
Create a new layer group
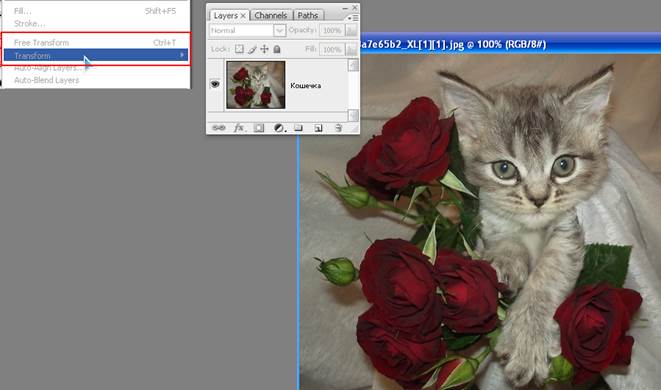298,128
